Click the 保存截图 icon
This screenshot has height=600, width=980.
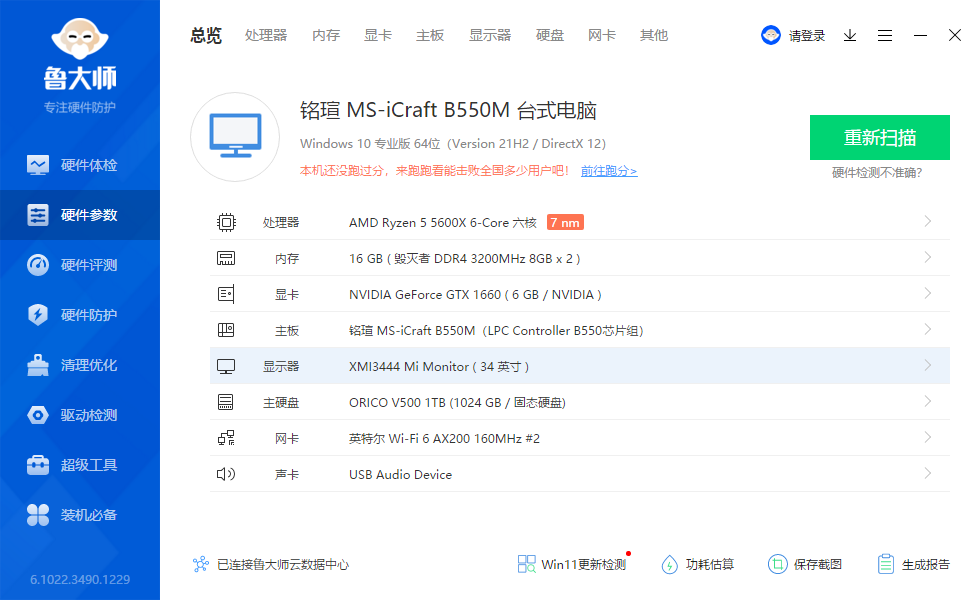808,564
